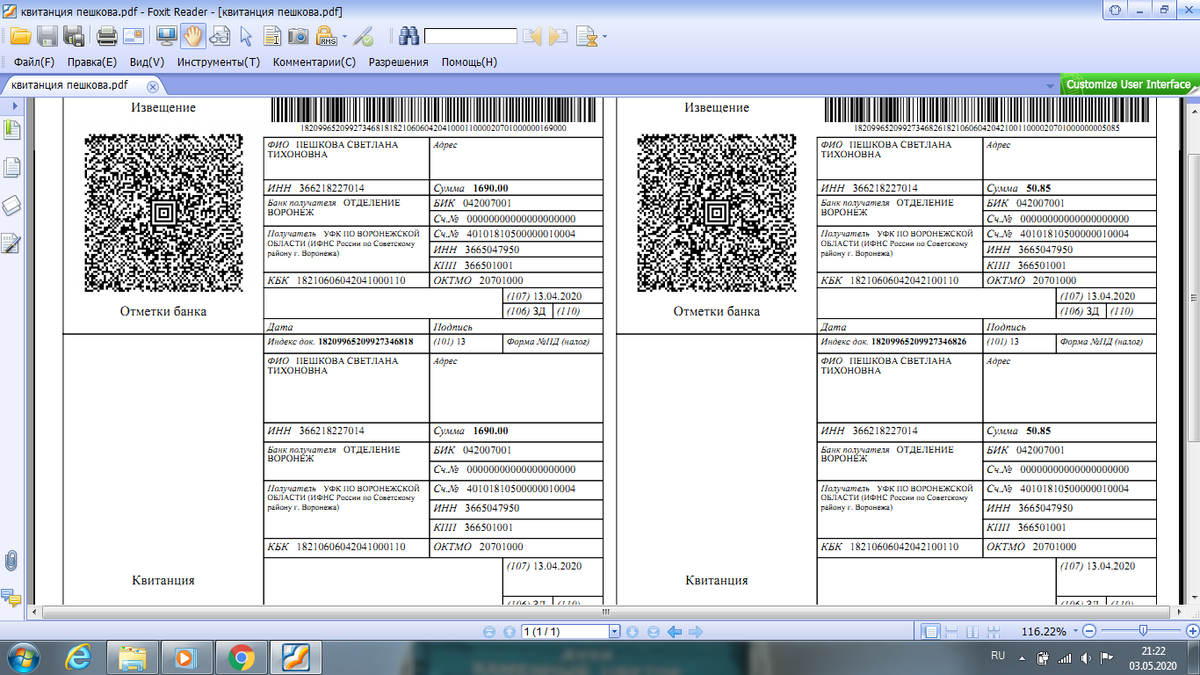
Task: Go to the previous page
Action: 509,632
